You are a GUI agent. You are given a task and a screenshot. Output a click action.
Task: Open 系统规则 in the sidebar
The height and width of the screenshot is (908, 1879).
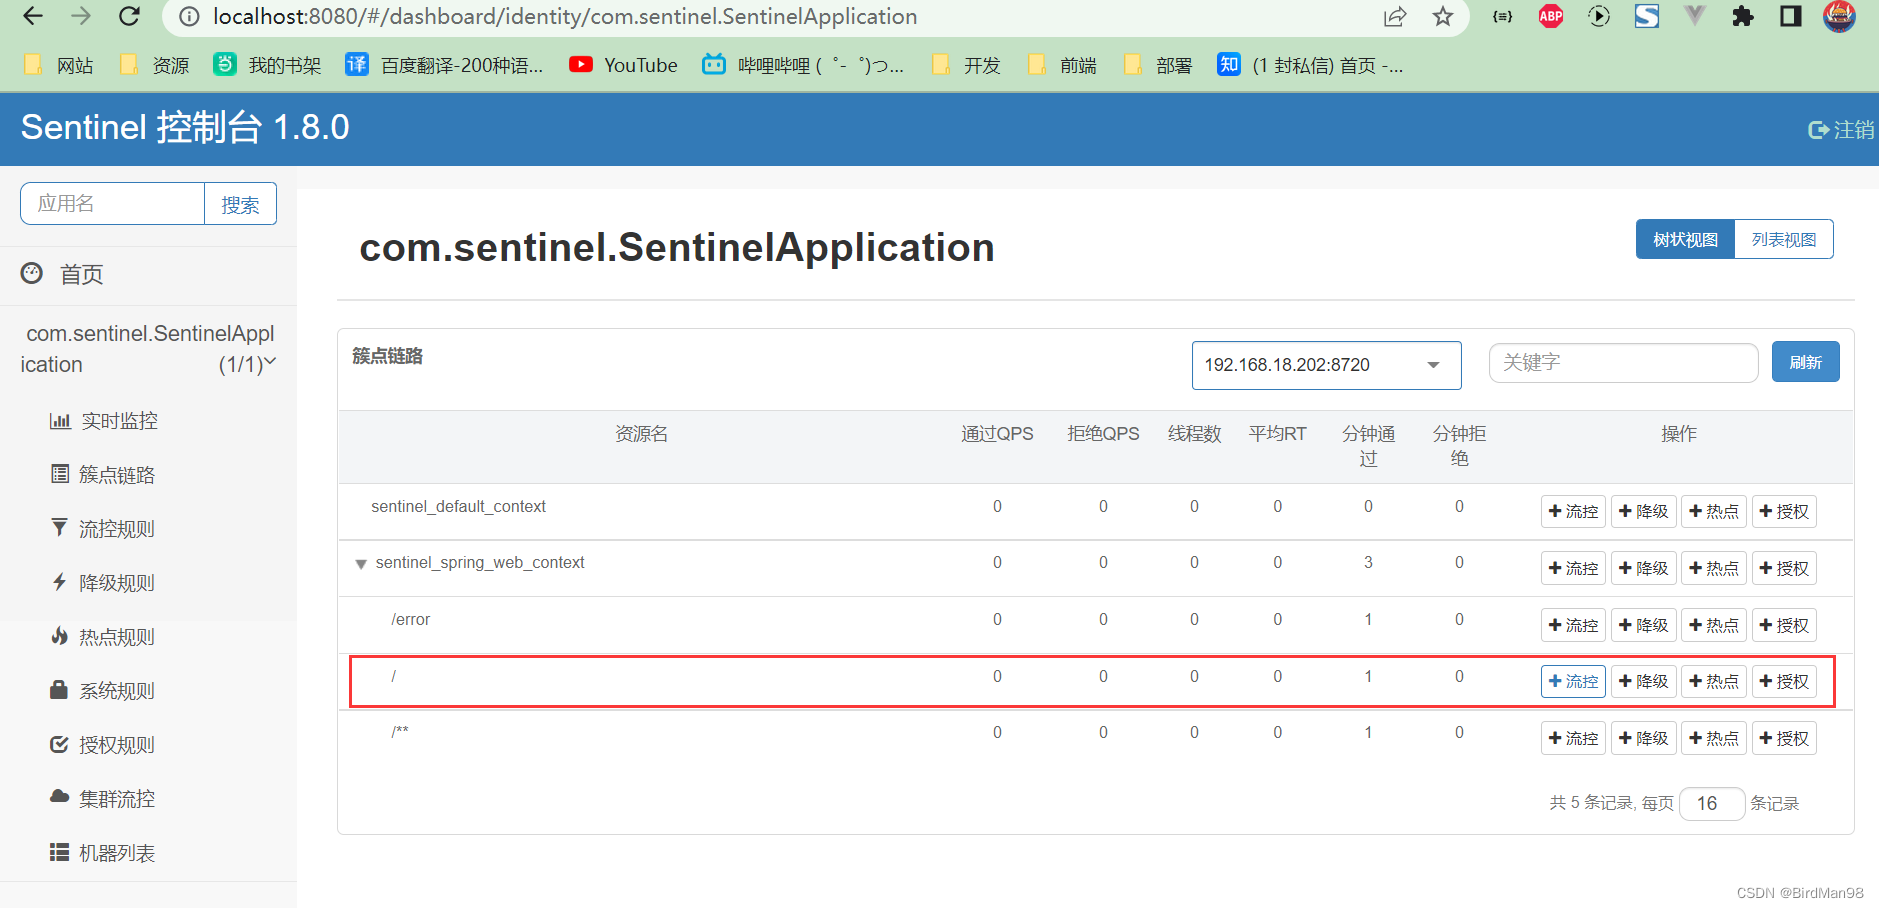[x=103, y=691]
